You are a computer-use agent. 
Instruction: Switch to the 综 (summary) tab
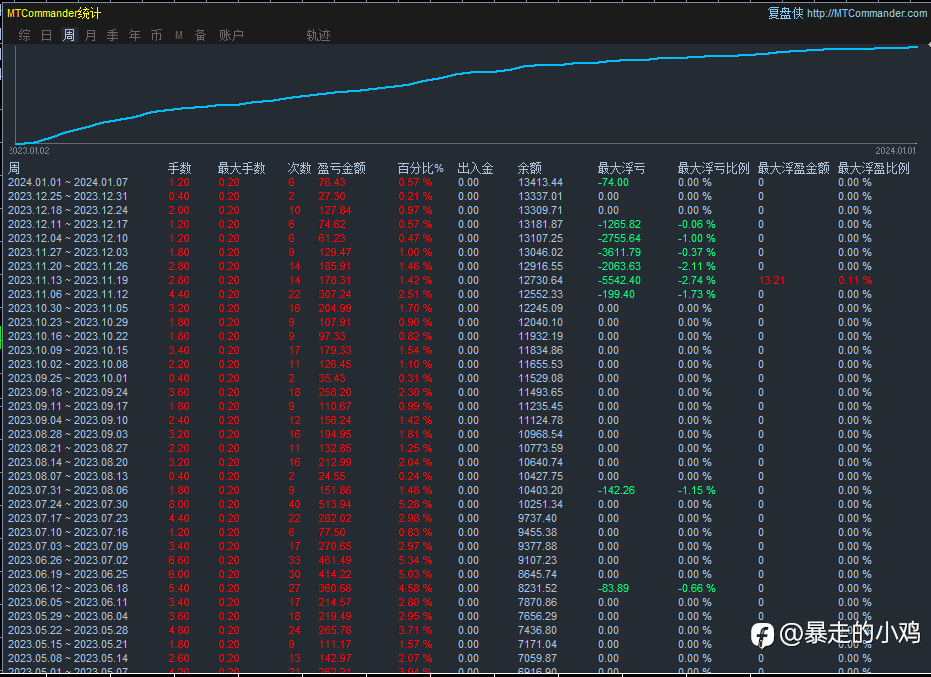pos(24,35)
